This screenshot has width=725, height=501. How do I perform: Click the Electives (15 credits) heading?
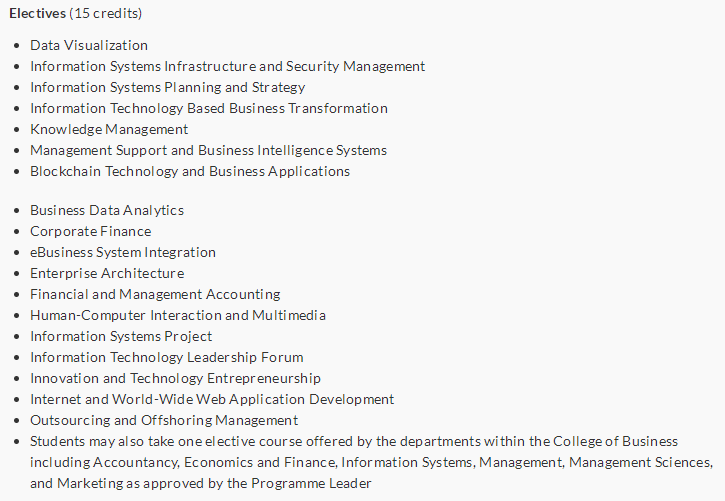point(75,13)
